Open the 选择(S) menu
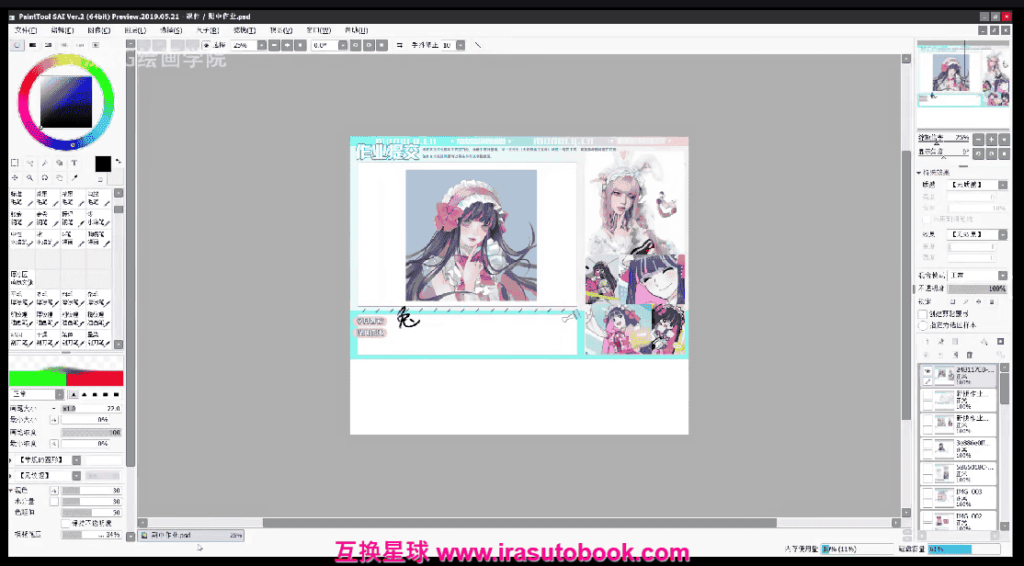 171,30
